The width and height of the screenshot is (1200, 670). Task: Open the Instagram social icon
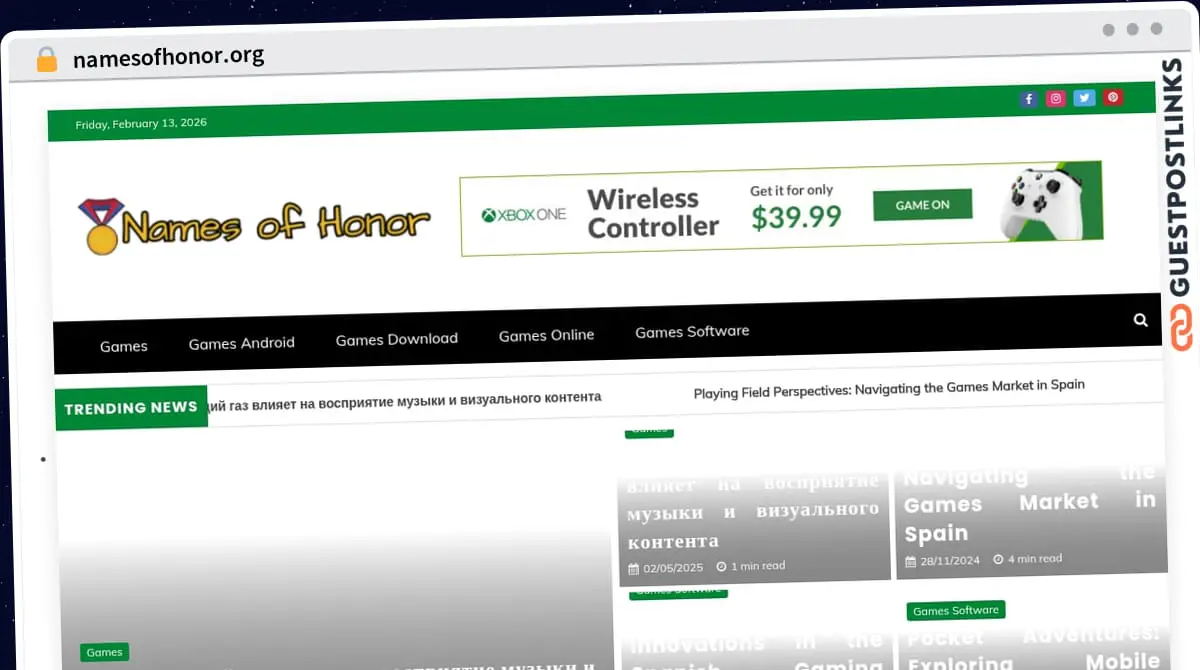pos(1056,98)
